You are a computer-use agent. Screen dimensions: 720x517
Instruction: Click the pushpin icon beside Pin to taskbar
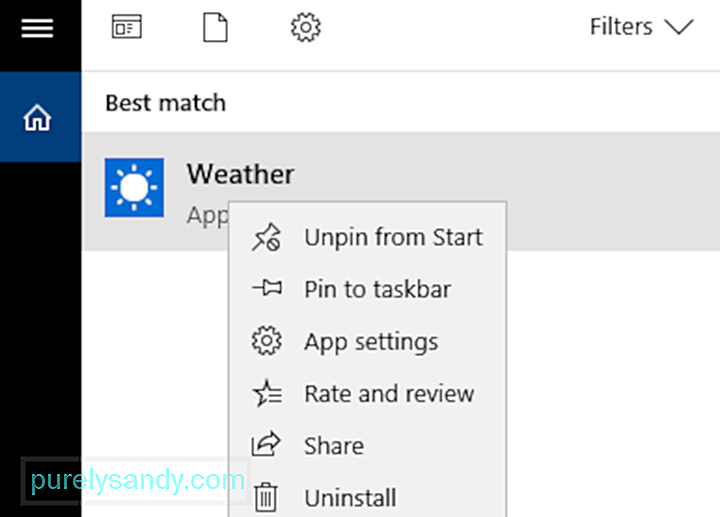coord(267,288)
